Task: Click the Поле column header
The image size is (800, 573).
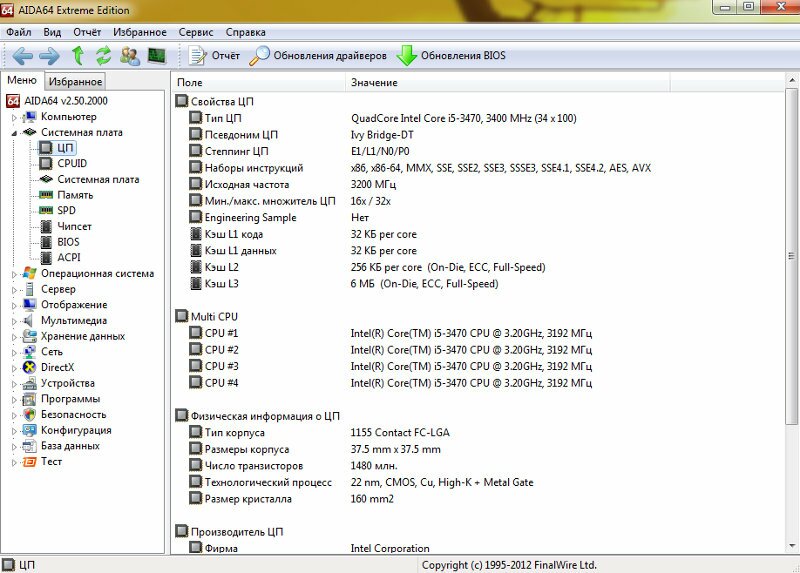Action: click(x=259, y=82)
